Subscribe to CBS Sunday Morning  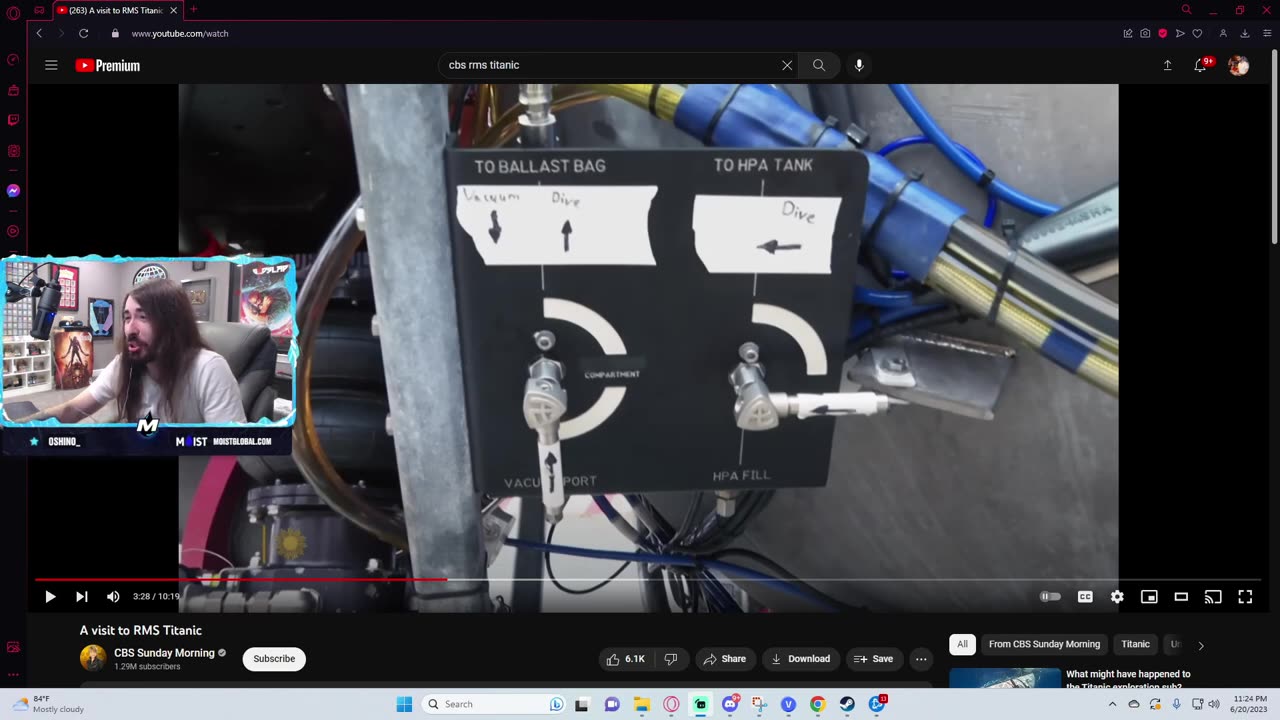coord(274,659)
